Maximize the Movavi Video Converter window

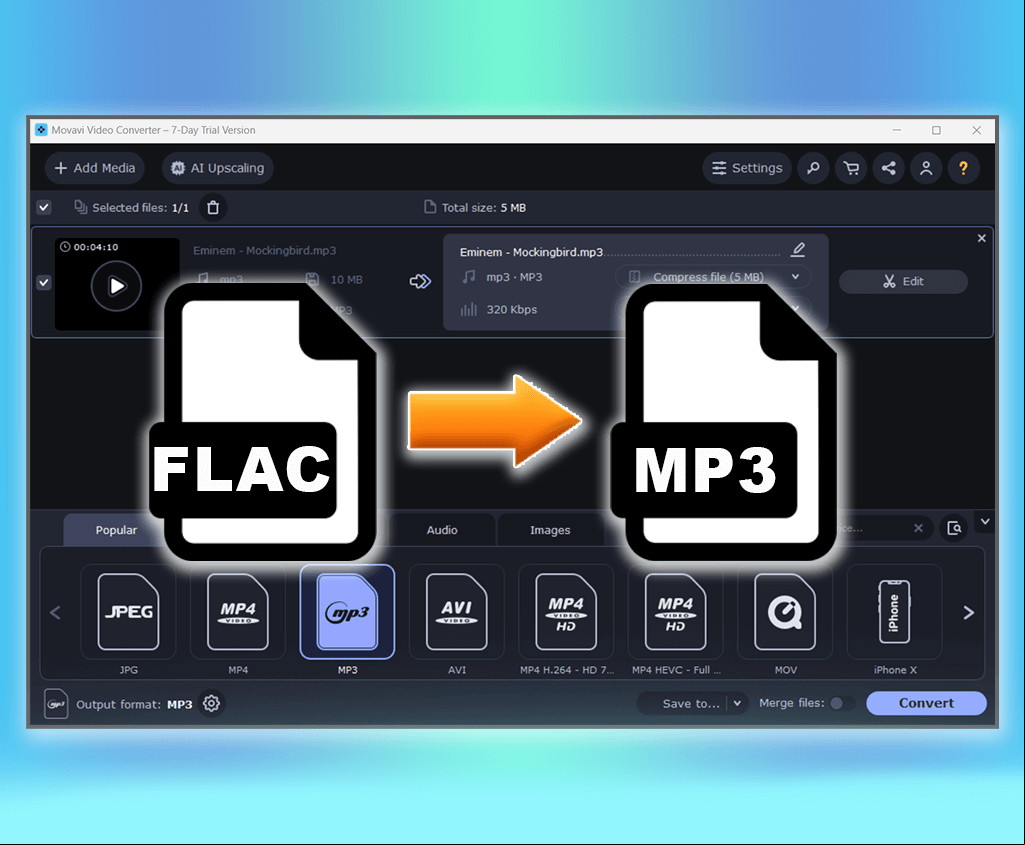coord(936,131)
